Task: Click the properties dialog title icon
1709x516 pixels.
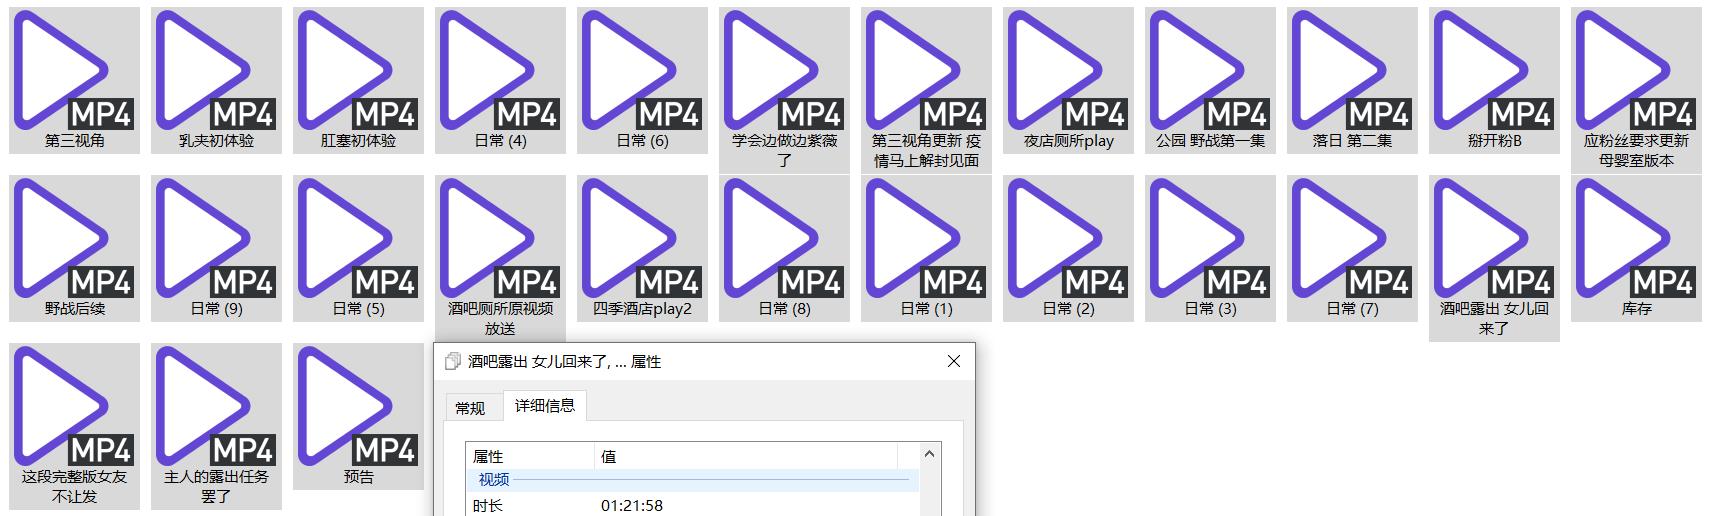Action: point(453,361)
